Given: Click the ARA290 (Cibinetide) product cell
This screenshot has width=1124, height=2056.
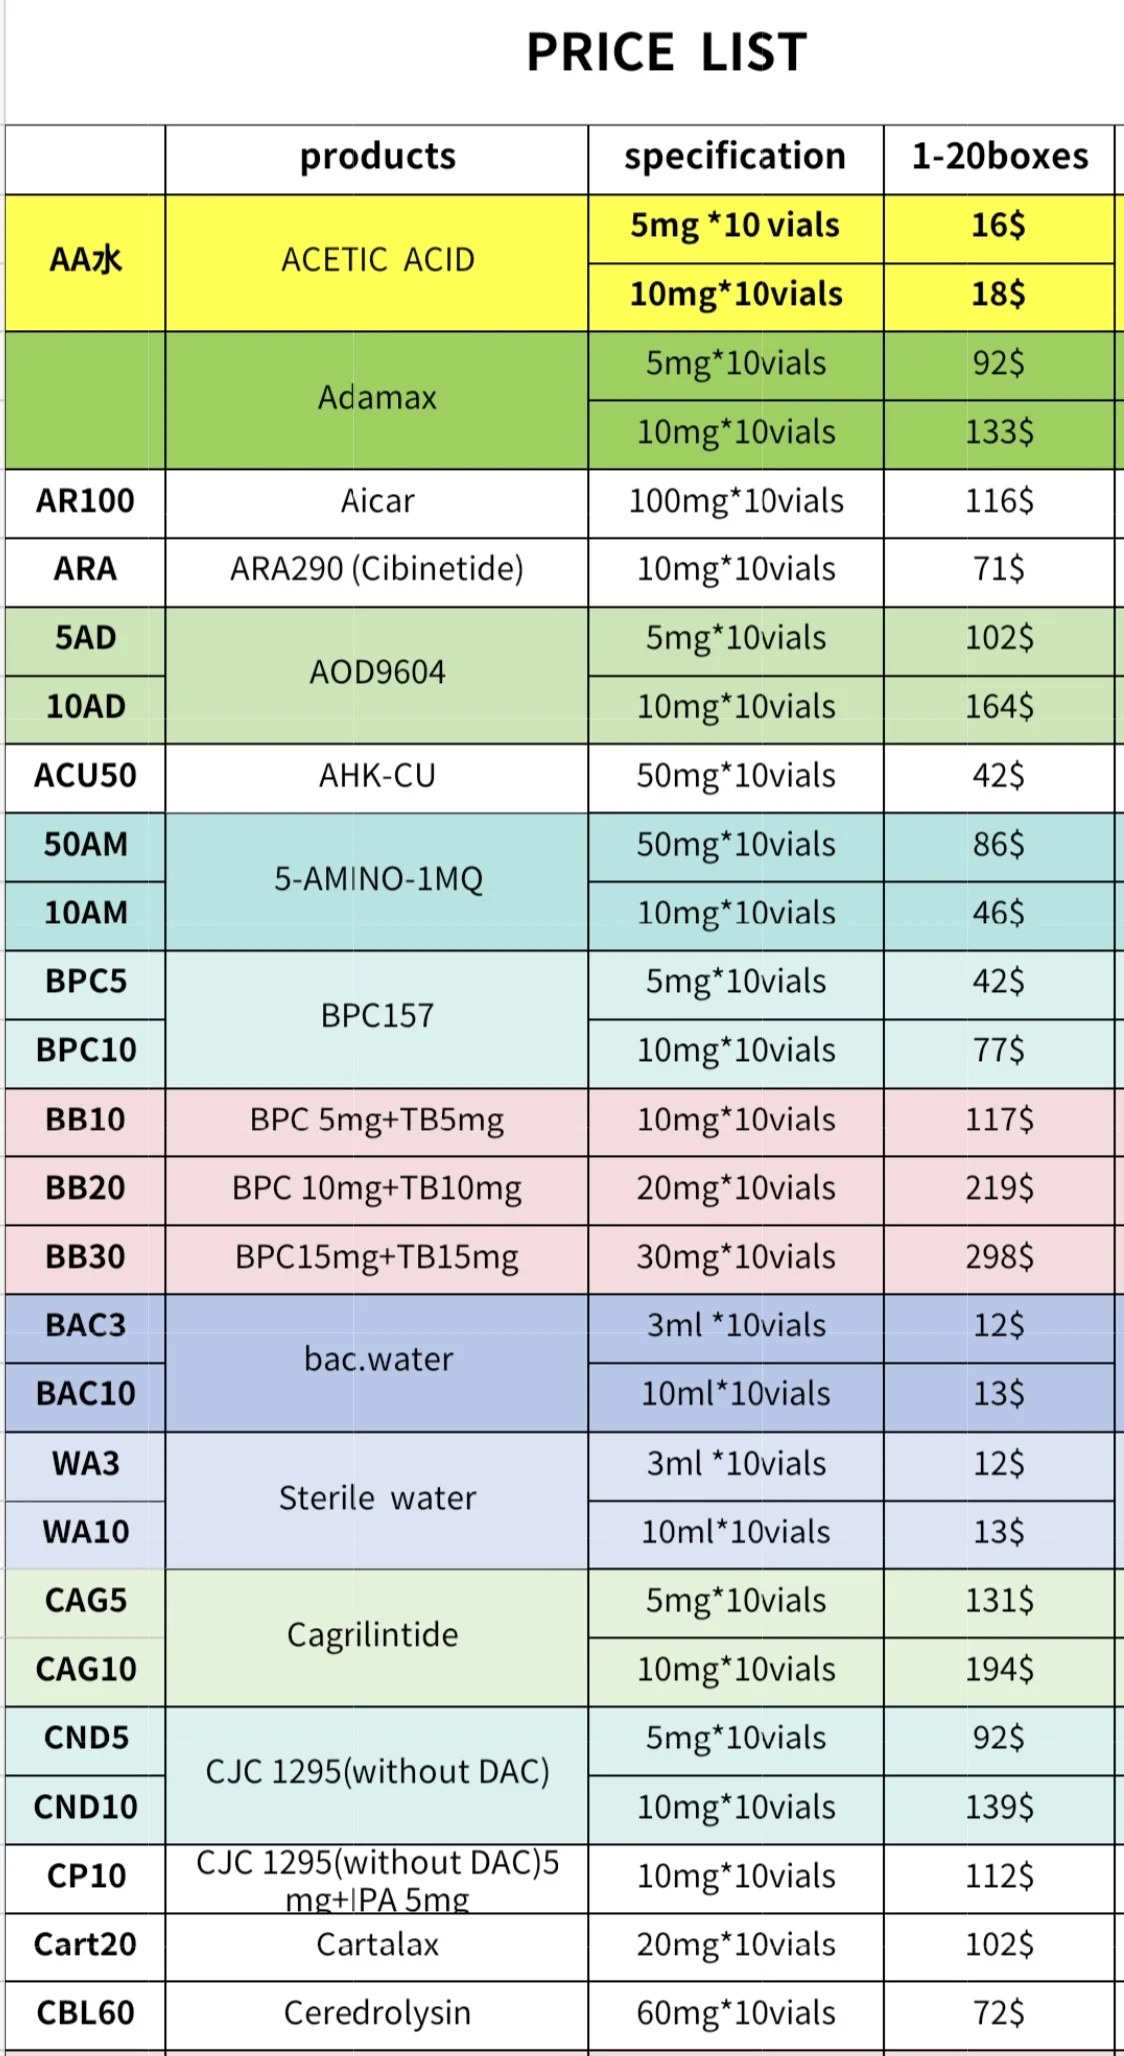Looking at the screenshot, I should pyautogui.click(x=377, y=569).
